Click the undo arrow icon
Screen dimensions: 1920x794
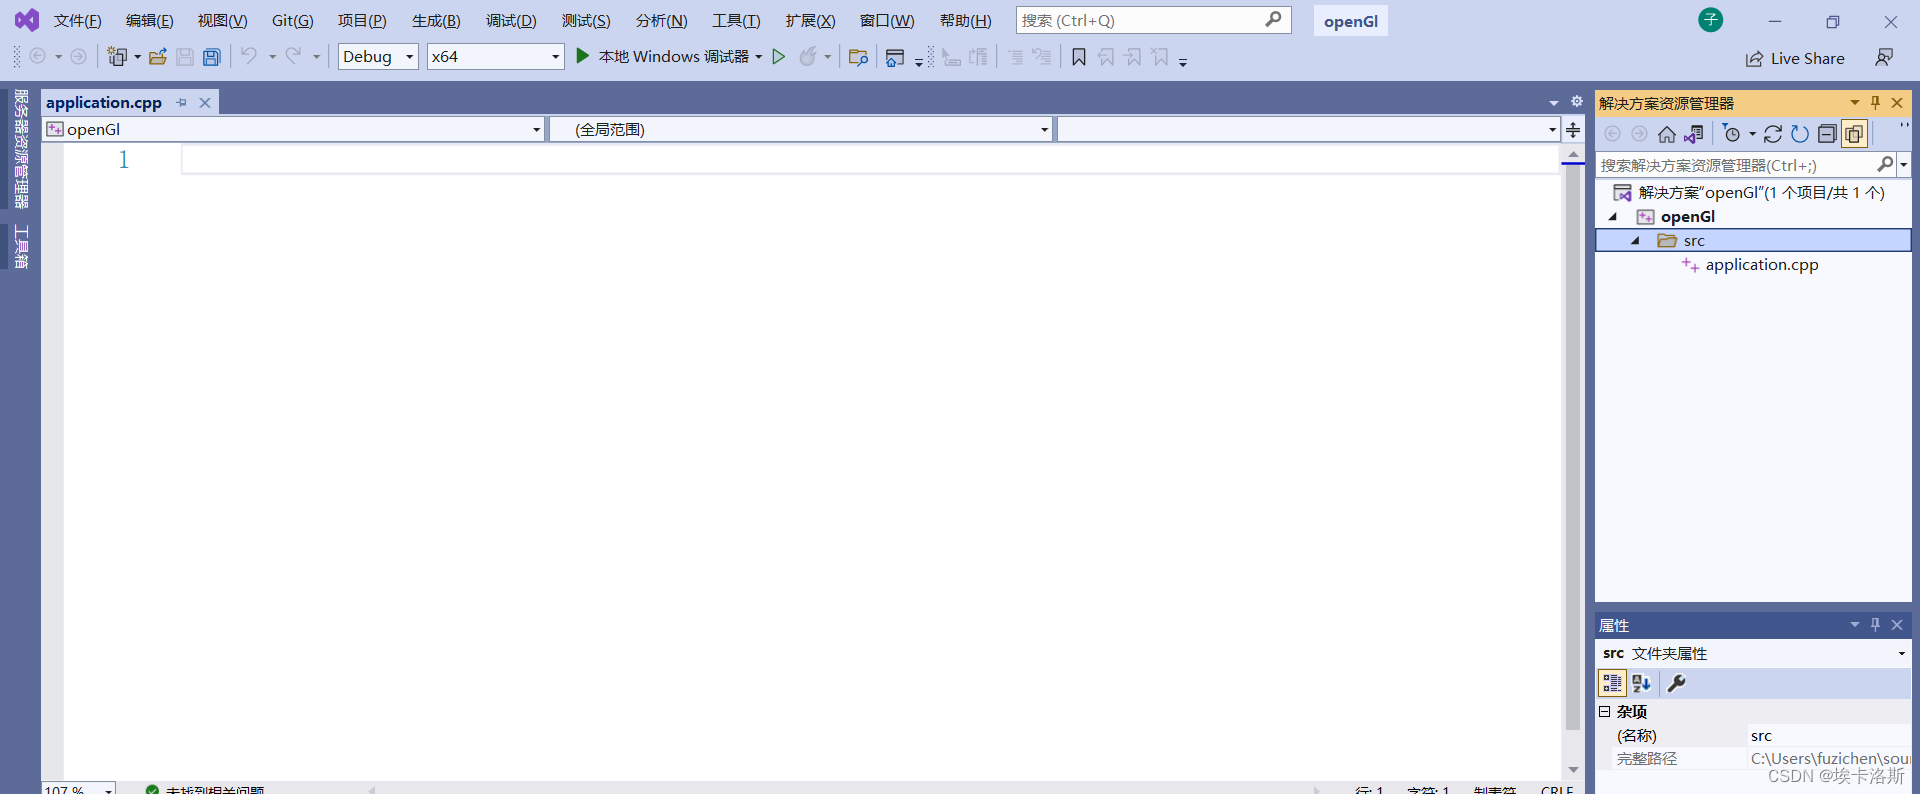pyautogui.click(x=249, y=56)
